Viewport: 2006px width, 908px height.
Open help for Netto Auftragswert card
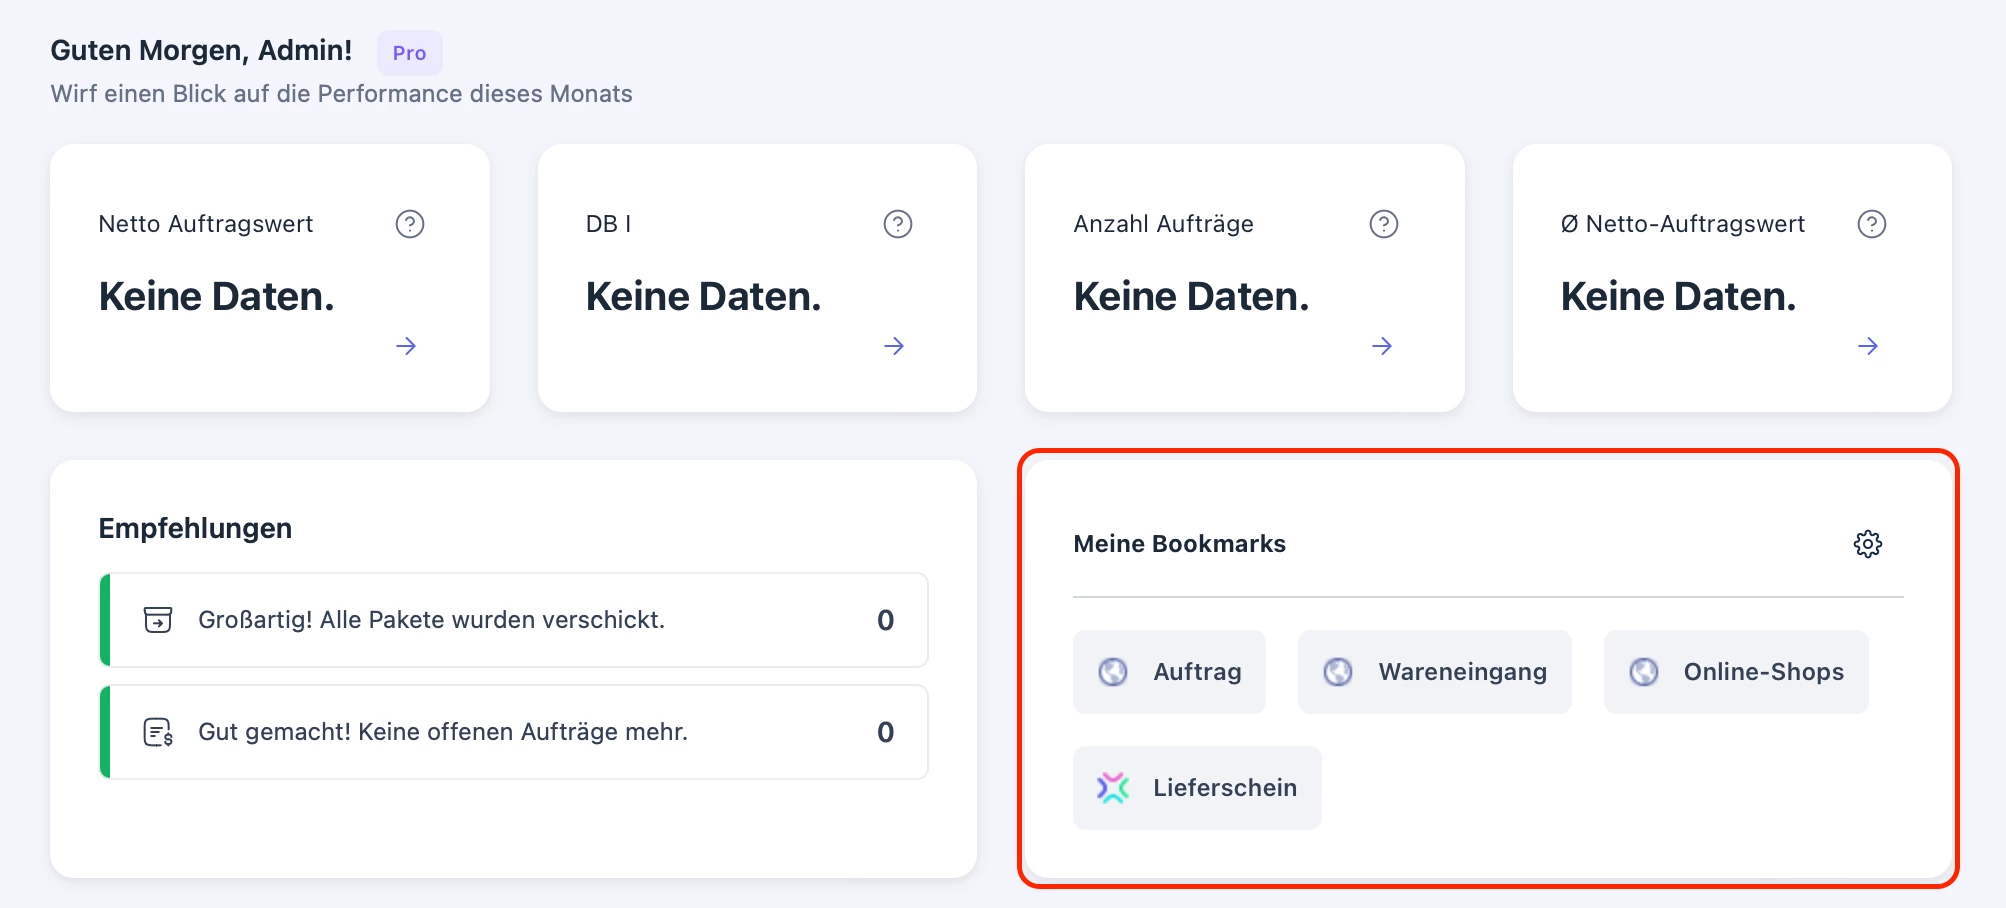410,224
